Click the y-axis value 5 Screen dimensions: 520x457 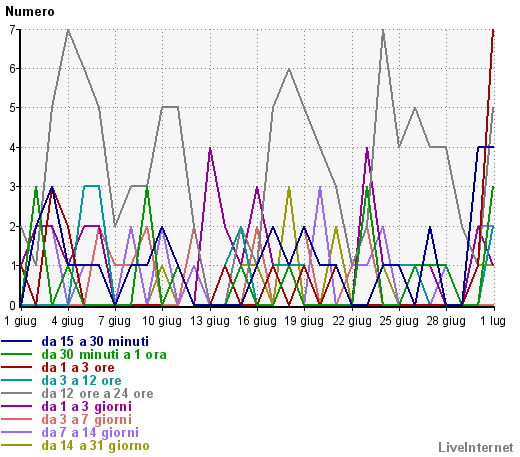pos(12,108)
